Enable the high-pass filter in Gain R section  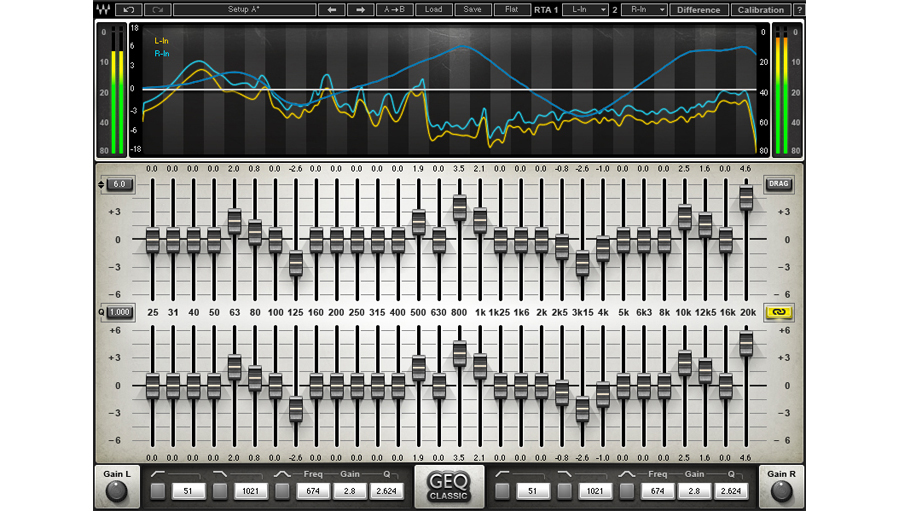coord(502,491)
